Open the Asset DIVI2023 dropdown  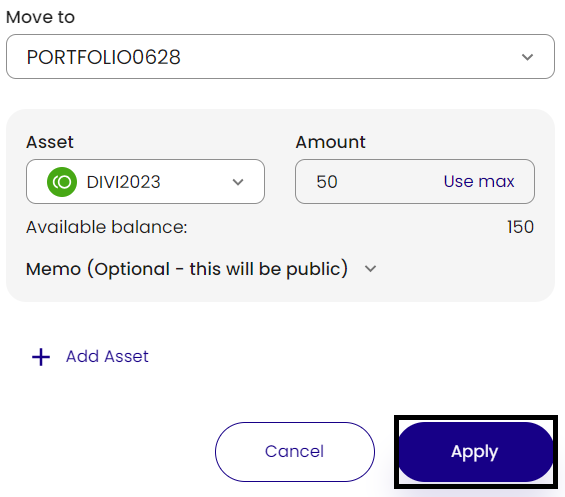click(x=145, y=182)
